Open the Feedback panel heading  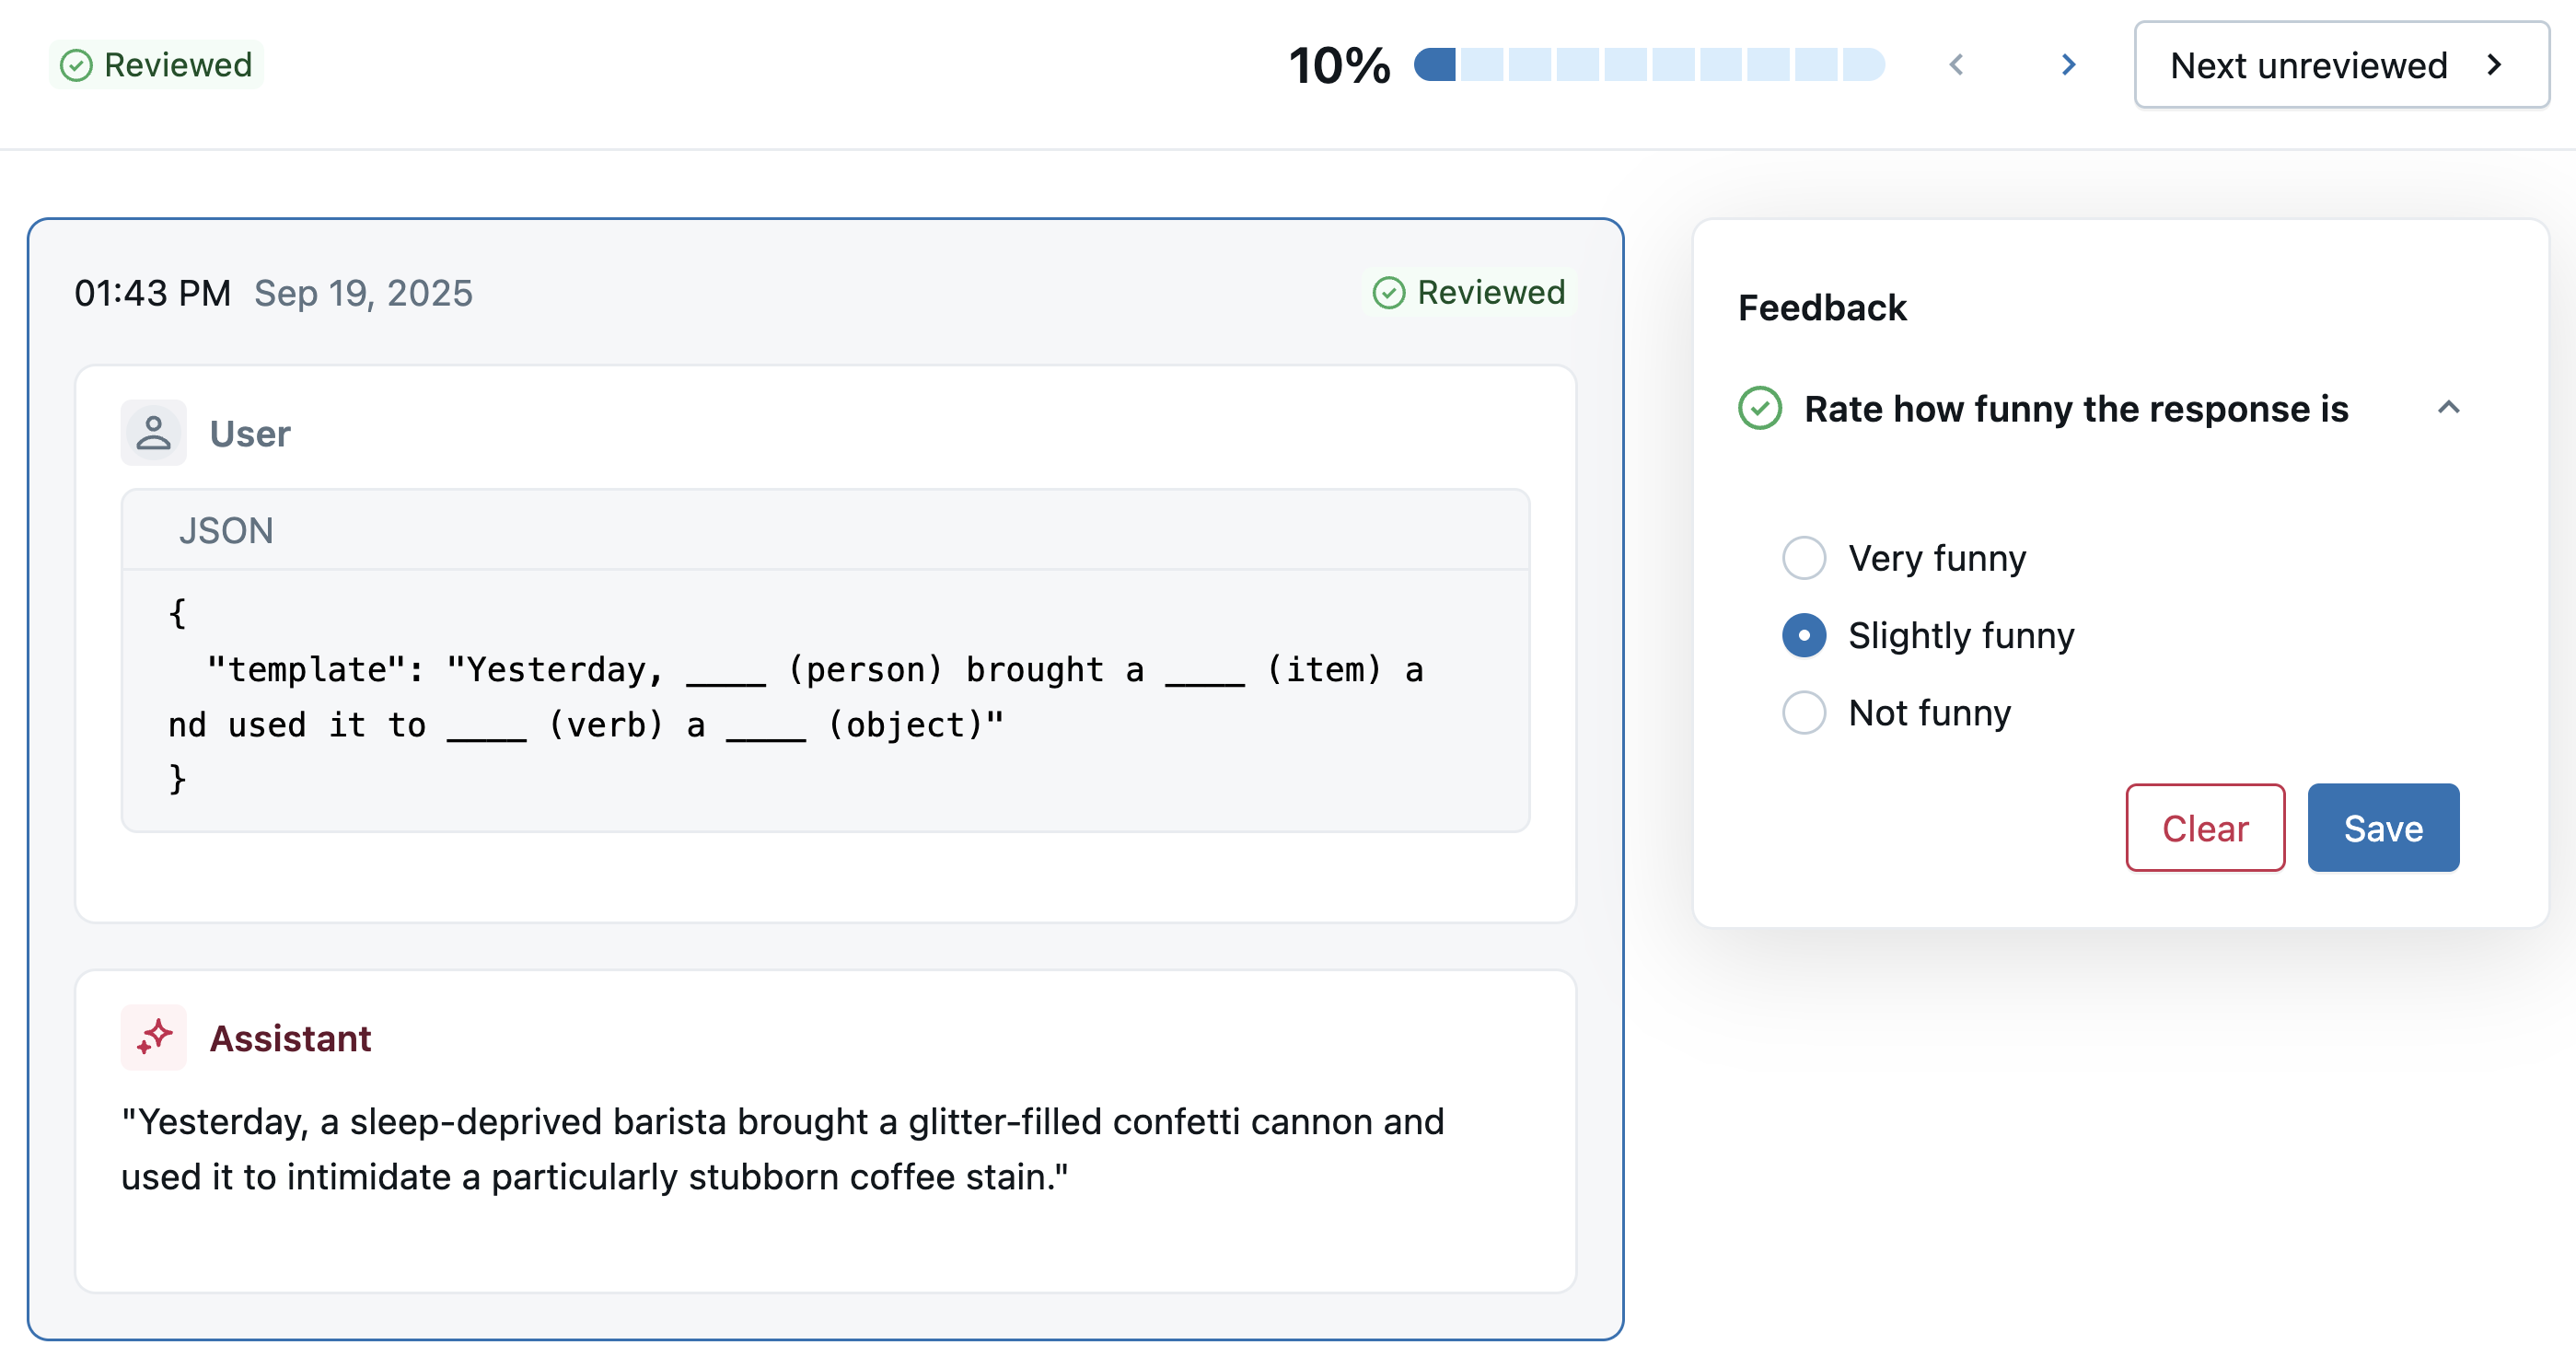click(1822, 308)
